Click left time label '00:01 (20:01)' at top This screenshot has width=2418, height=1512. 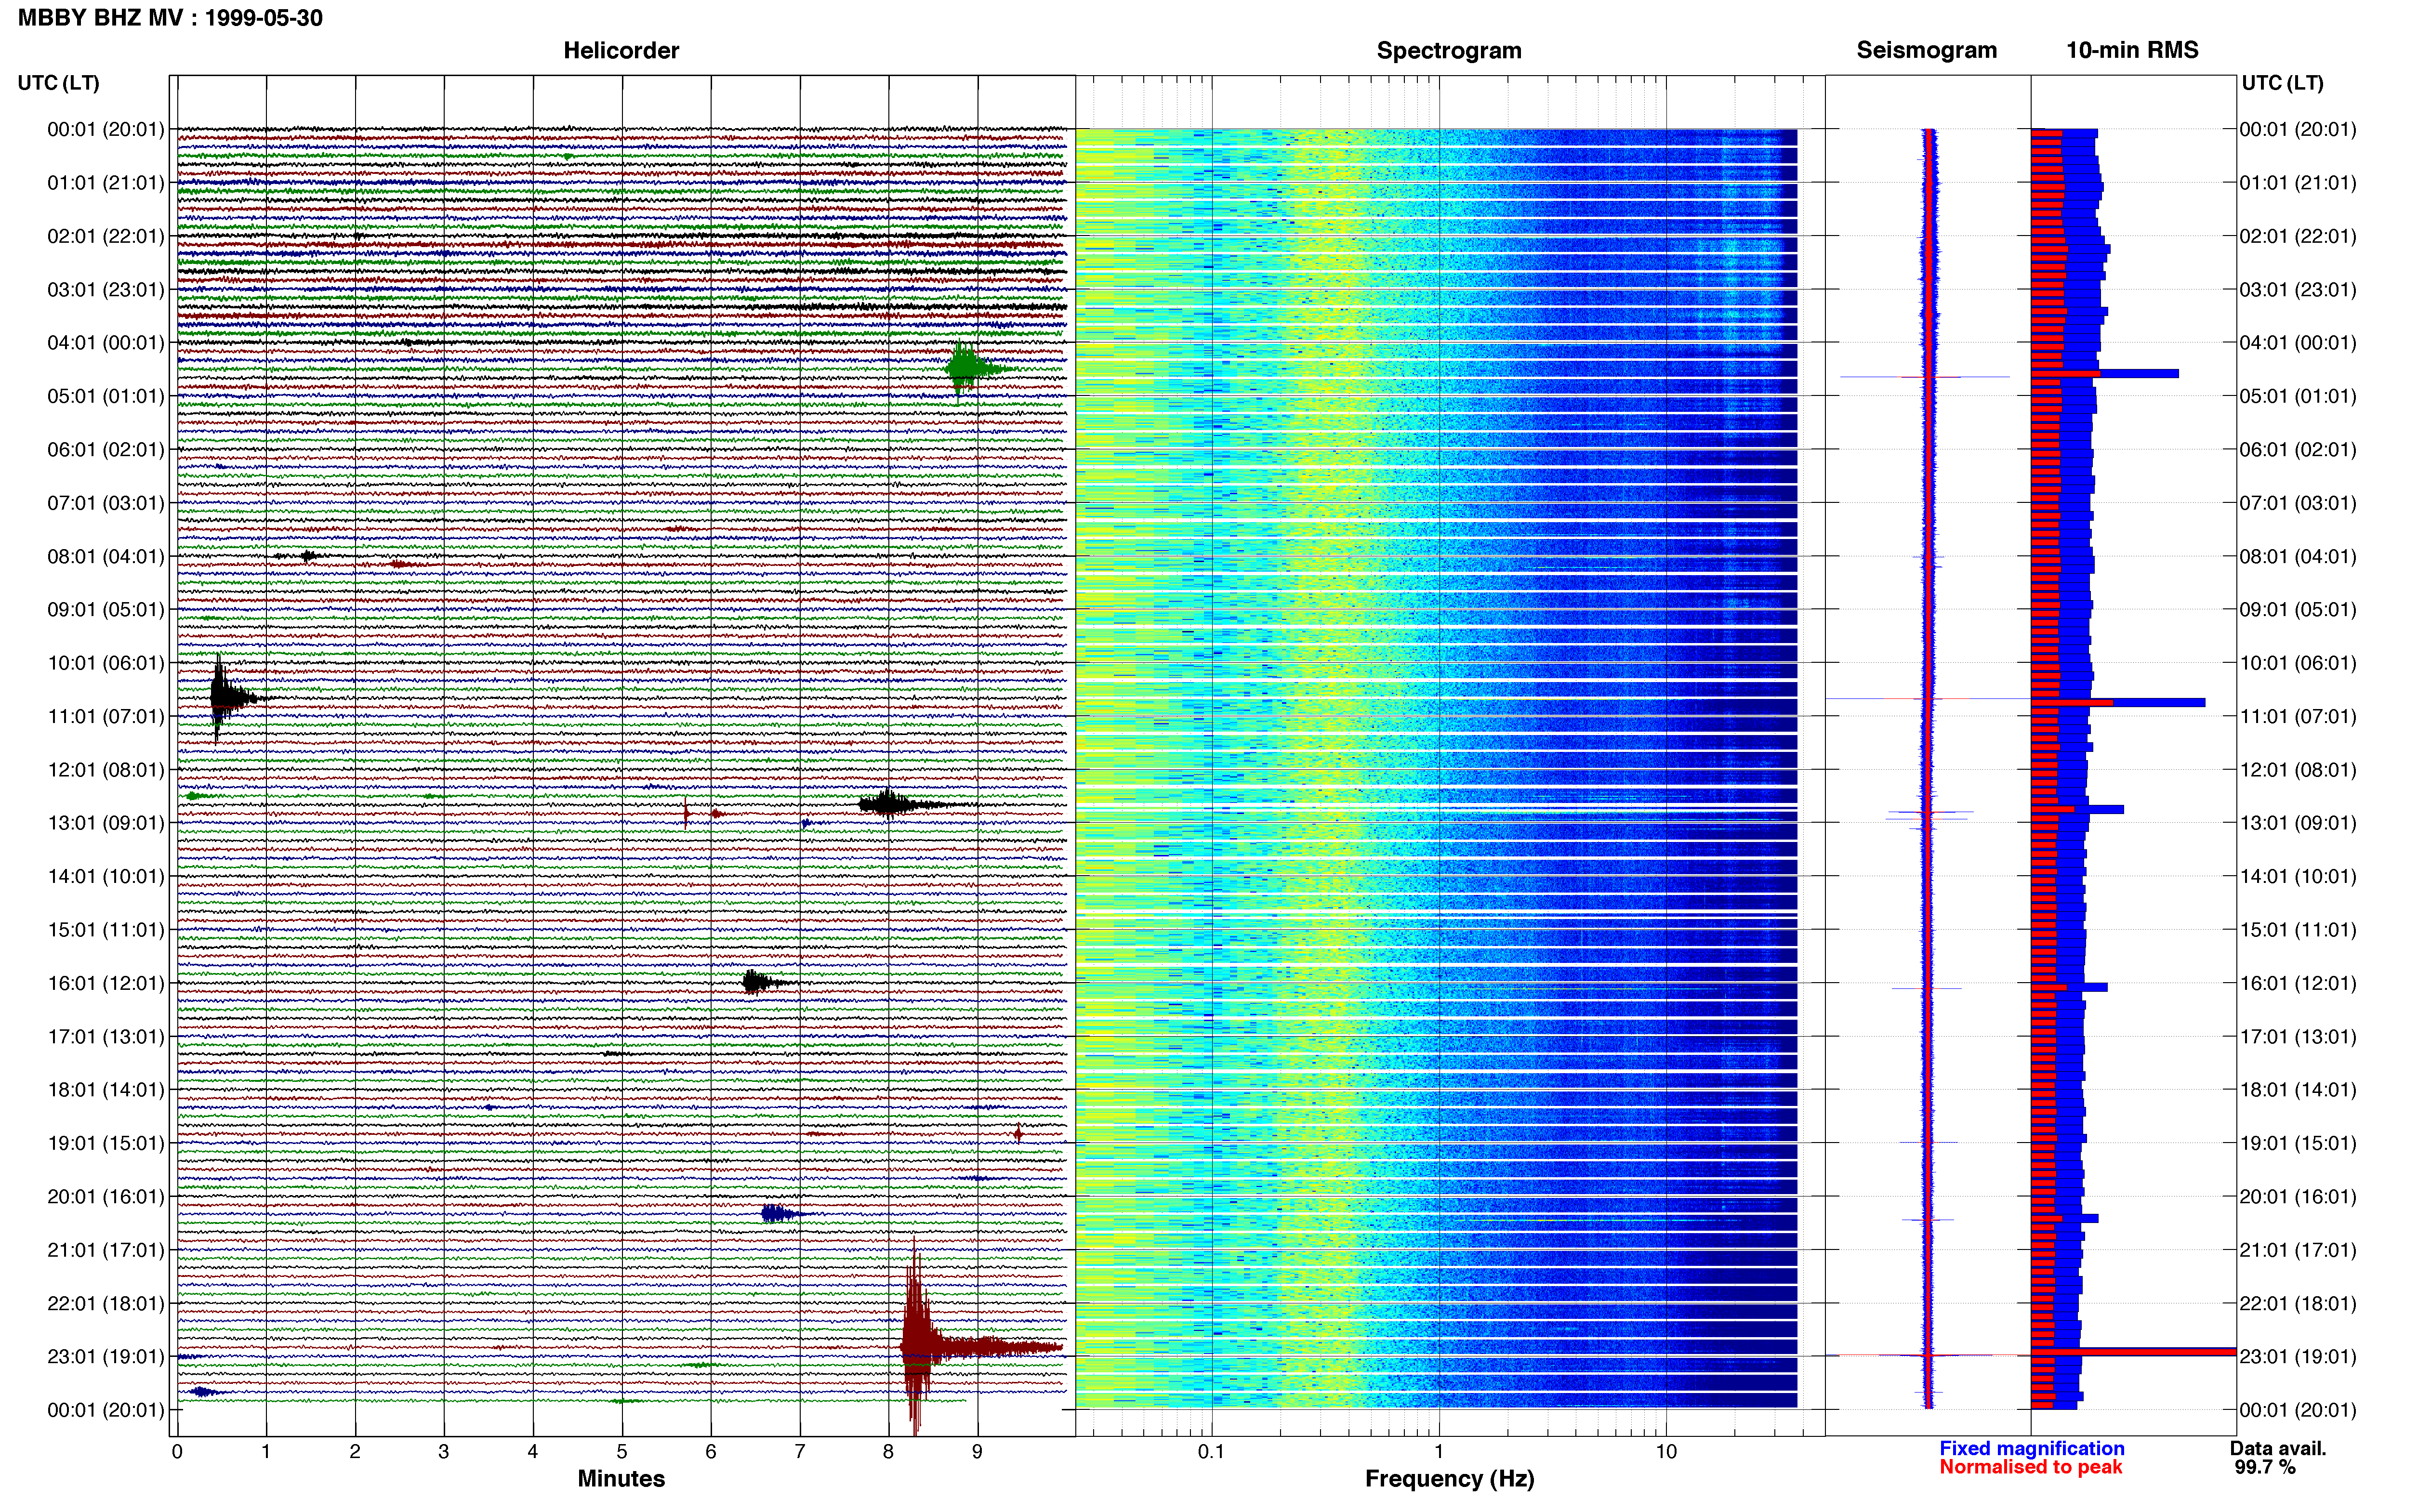tap(106, 129)
